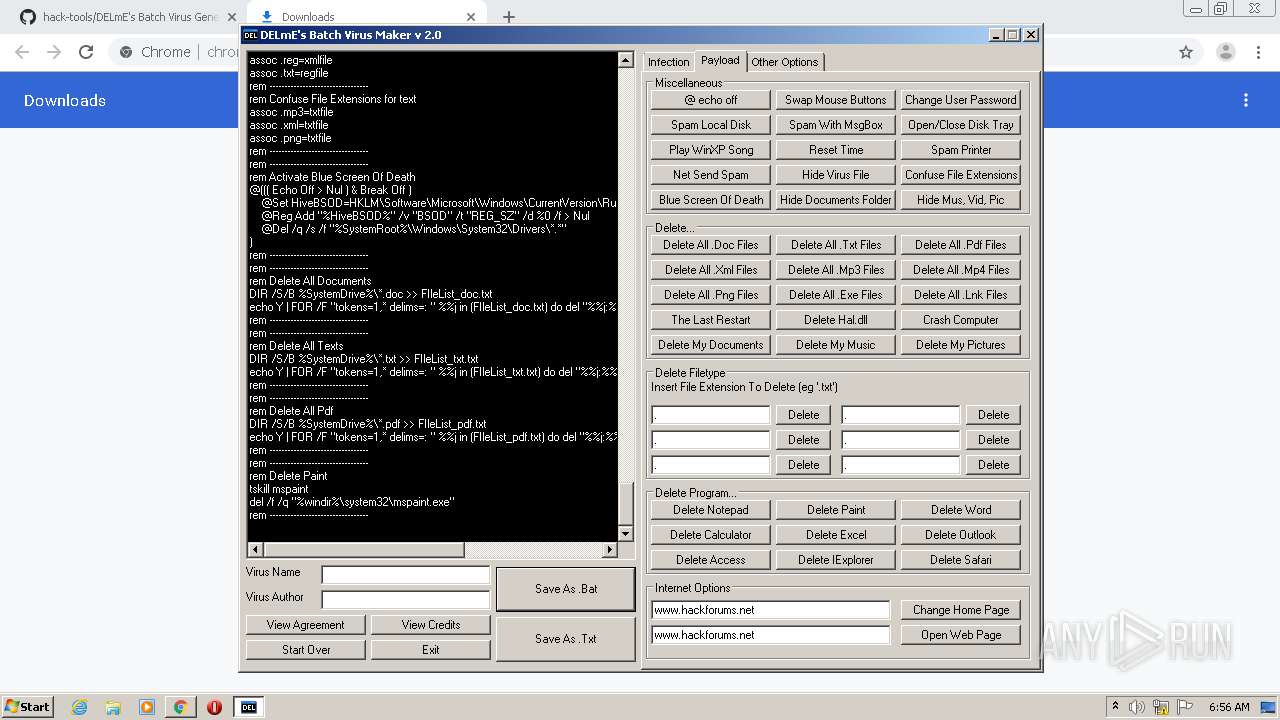
Task: Click Spam Local Disk button
Action: pyautogui.click(x=711, y=125)
